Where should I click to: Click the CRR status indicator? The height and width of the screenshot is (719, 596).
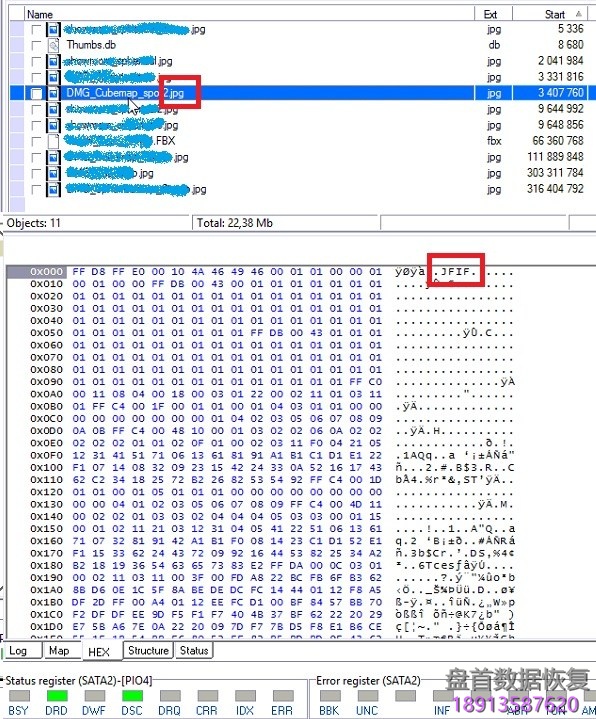[x=208, y=696]
